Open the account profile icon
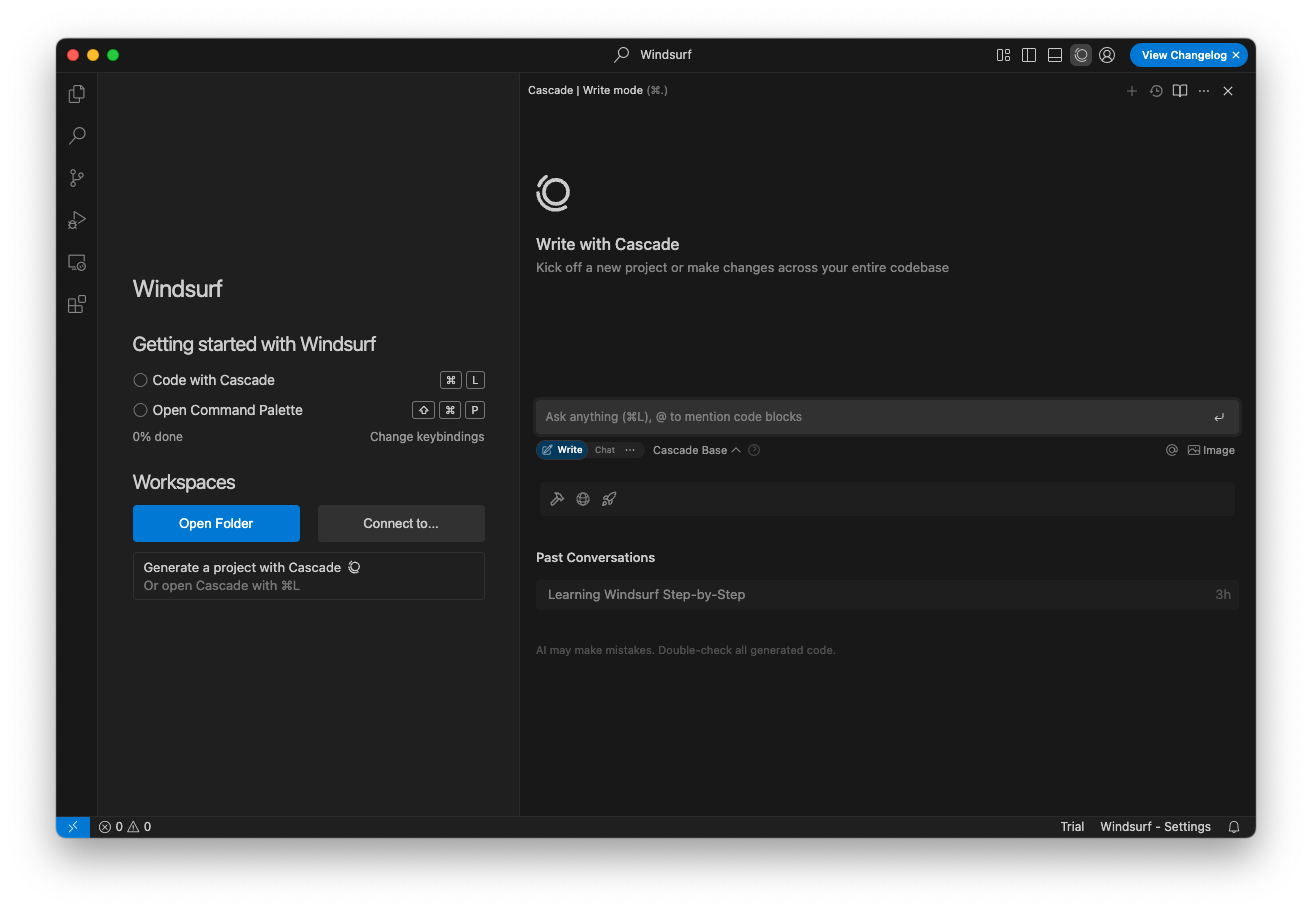The image size is (1312, 912). tap(1107, 55)
